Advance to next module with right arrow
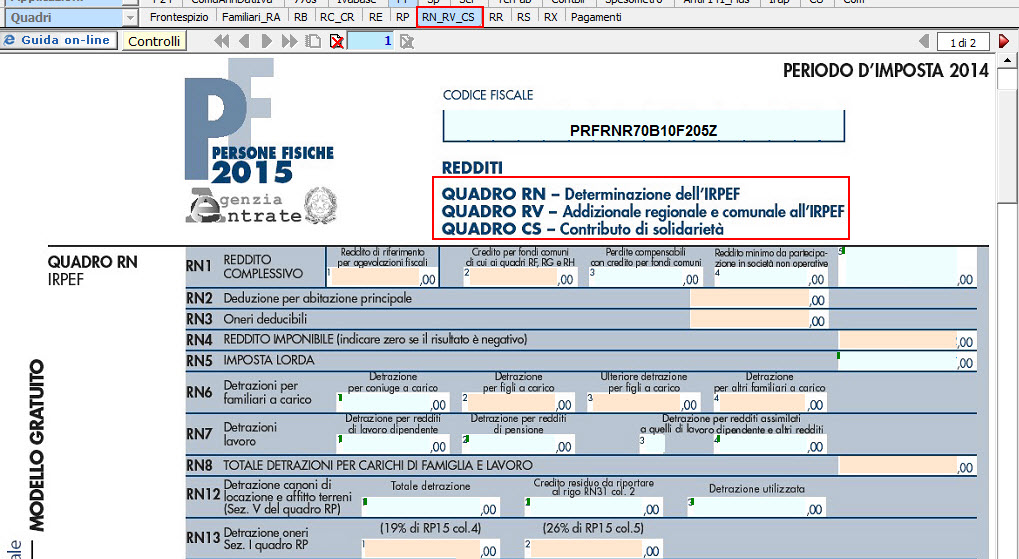Viewport: 1019px width, 559px height. point(267,41)
